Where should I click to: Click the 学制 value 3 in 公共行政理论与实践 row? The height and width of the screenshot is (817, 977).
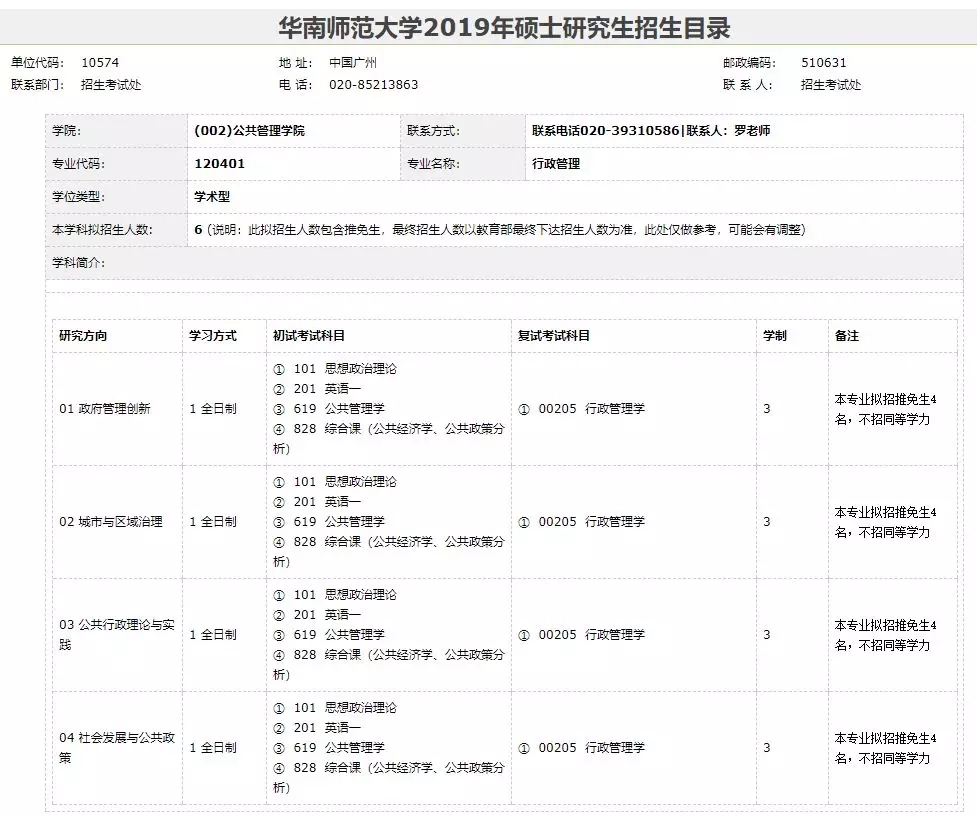click(767, 634)
